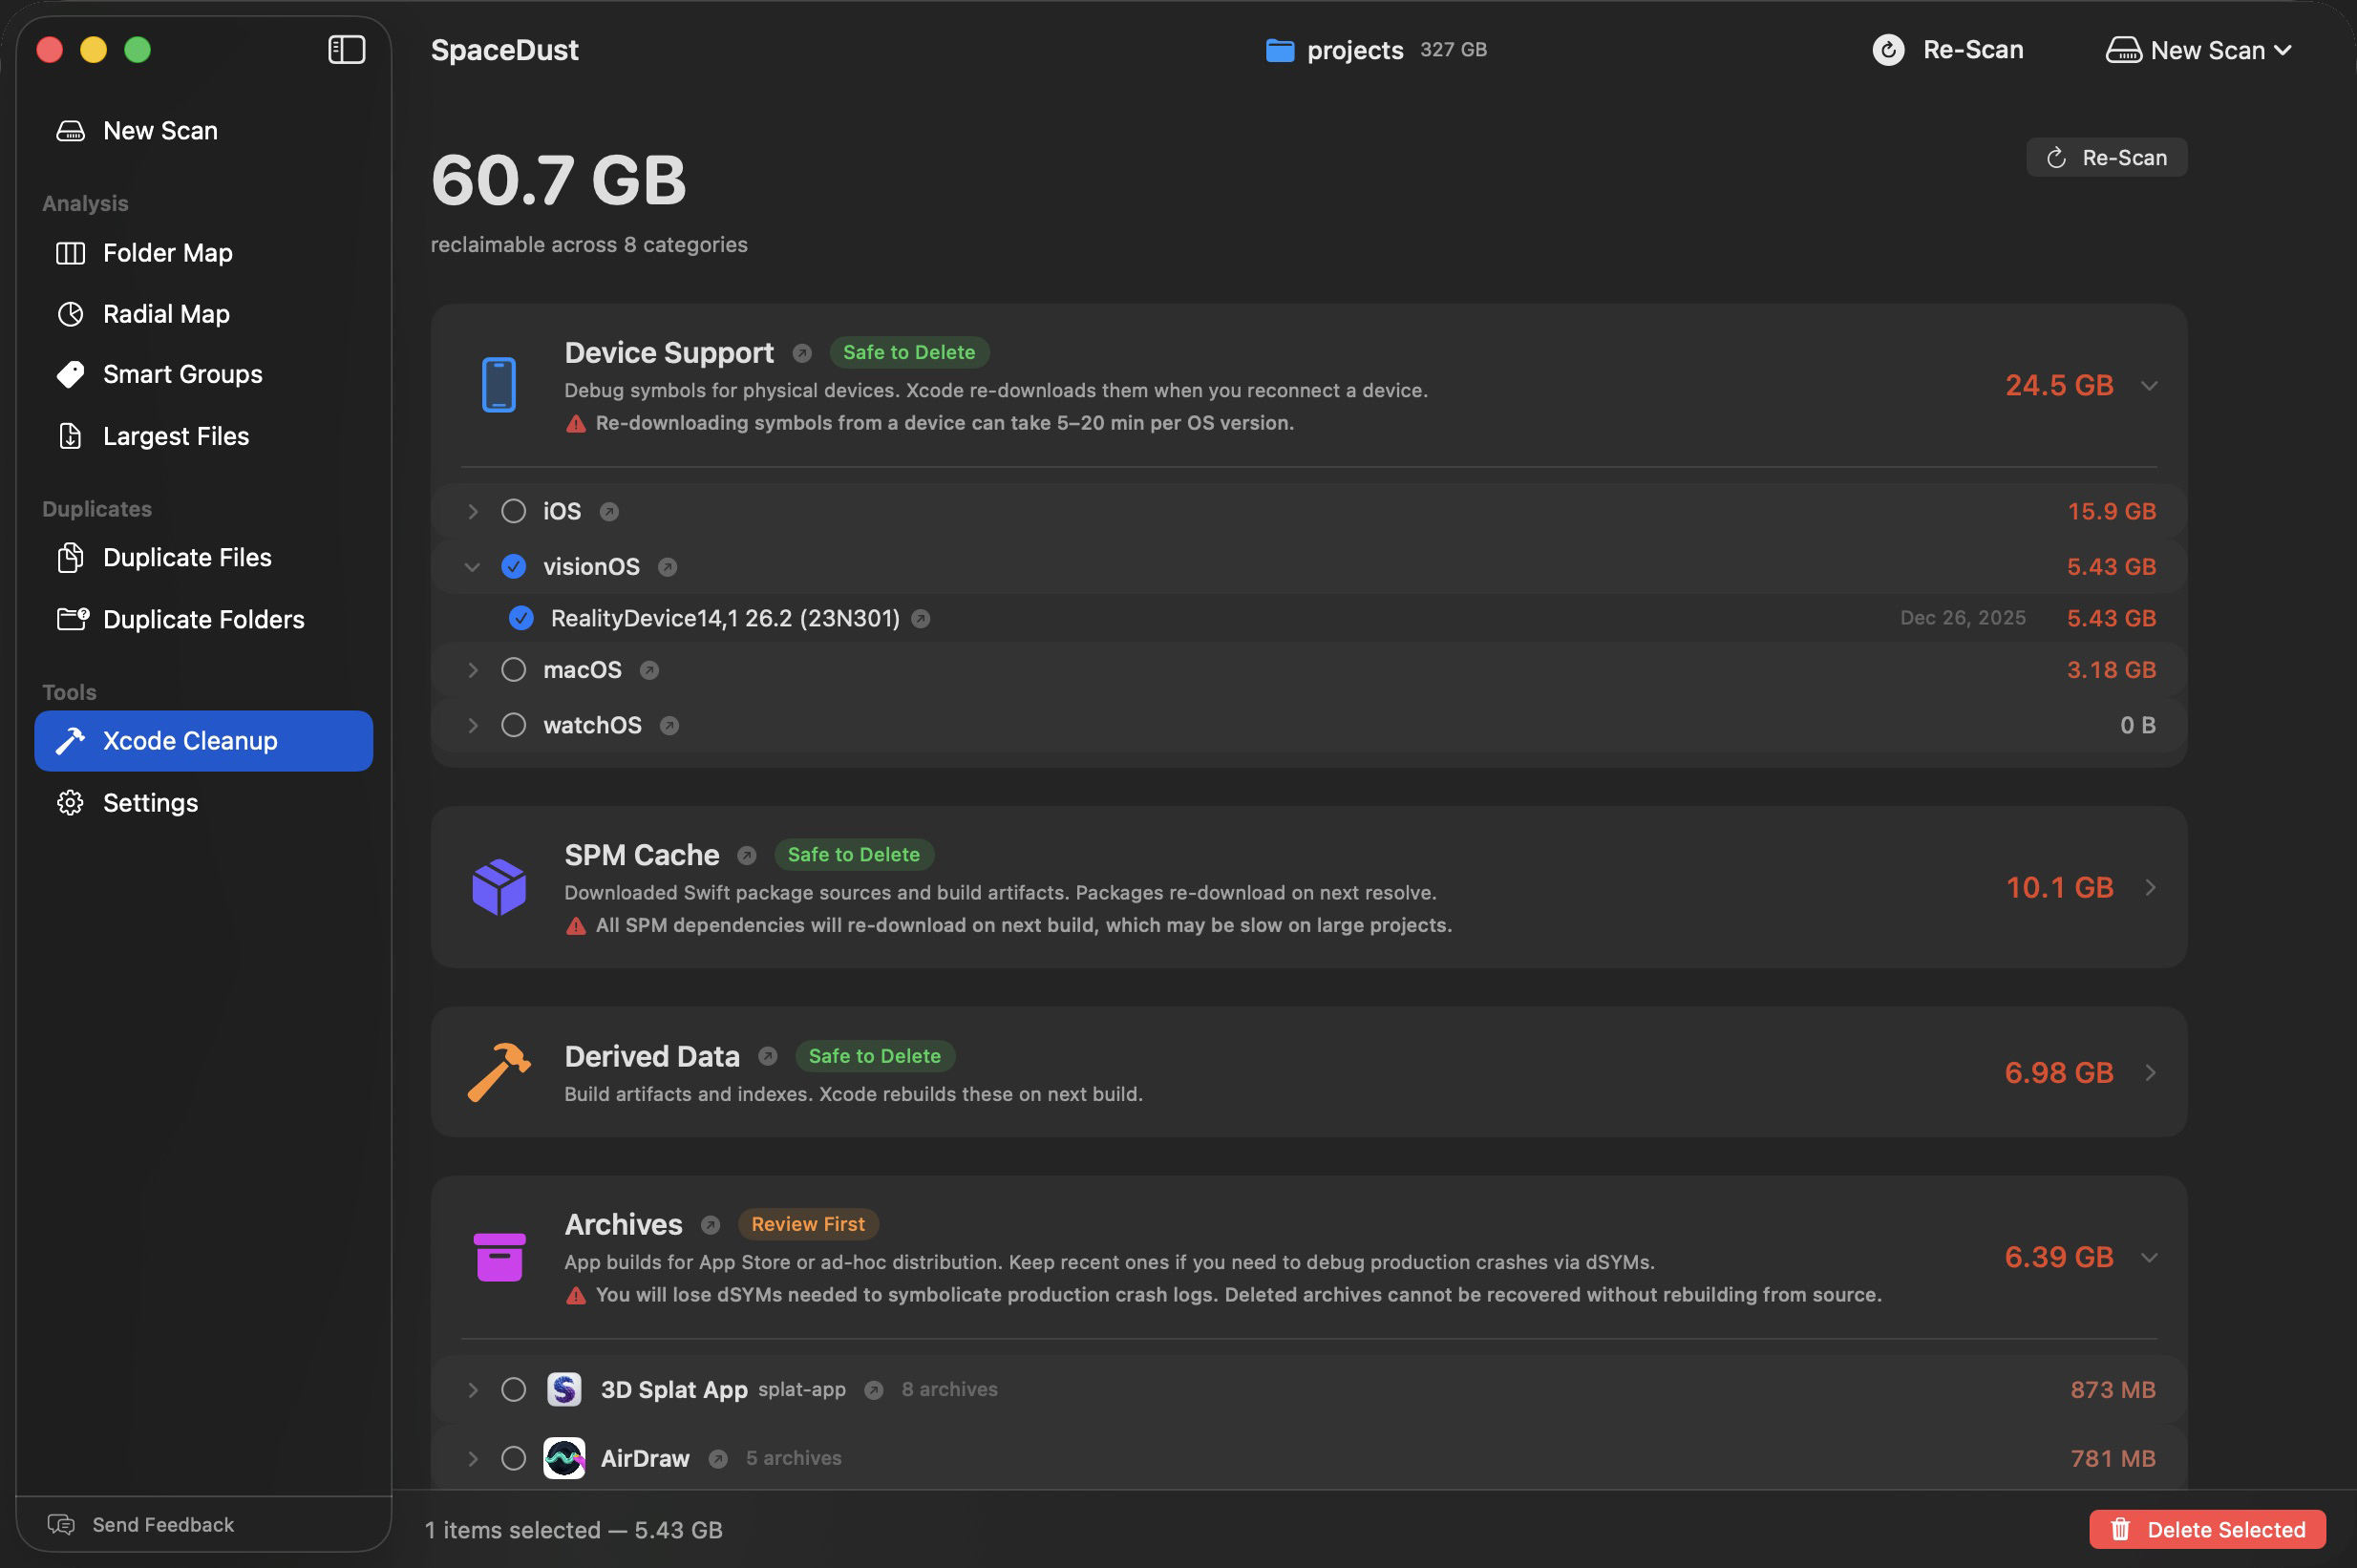Toggle the sidebar visibility icon
The height and width of the screenshot is (1568, 2357).
click(x=346, y=49)
